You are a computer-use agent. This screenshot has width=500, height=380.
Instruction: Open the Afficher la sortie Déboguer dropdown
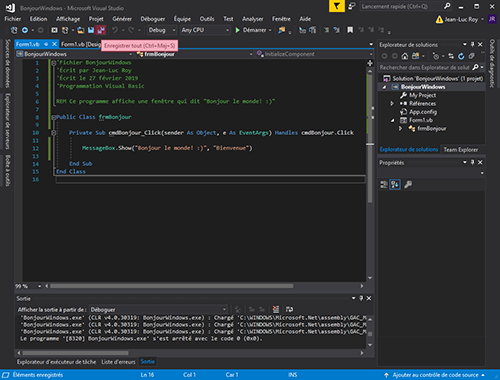[158, 309]
